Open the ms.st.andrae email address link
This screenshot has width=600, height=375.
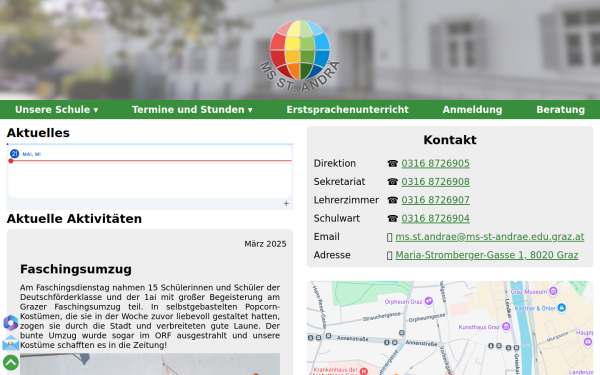click(490, 237)
